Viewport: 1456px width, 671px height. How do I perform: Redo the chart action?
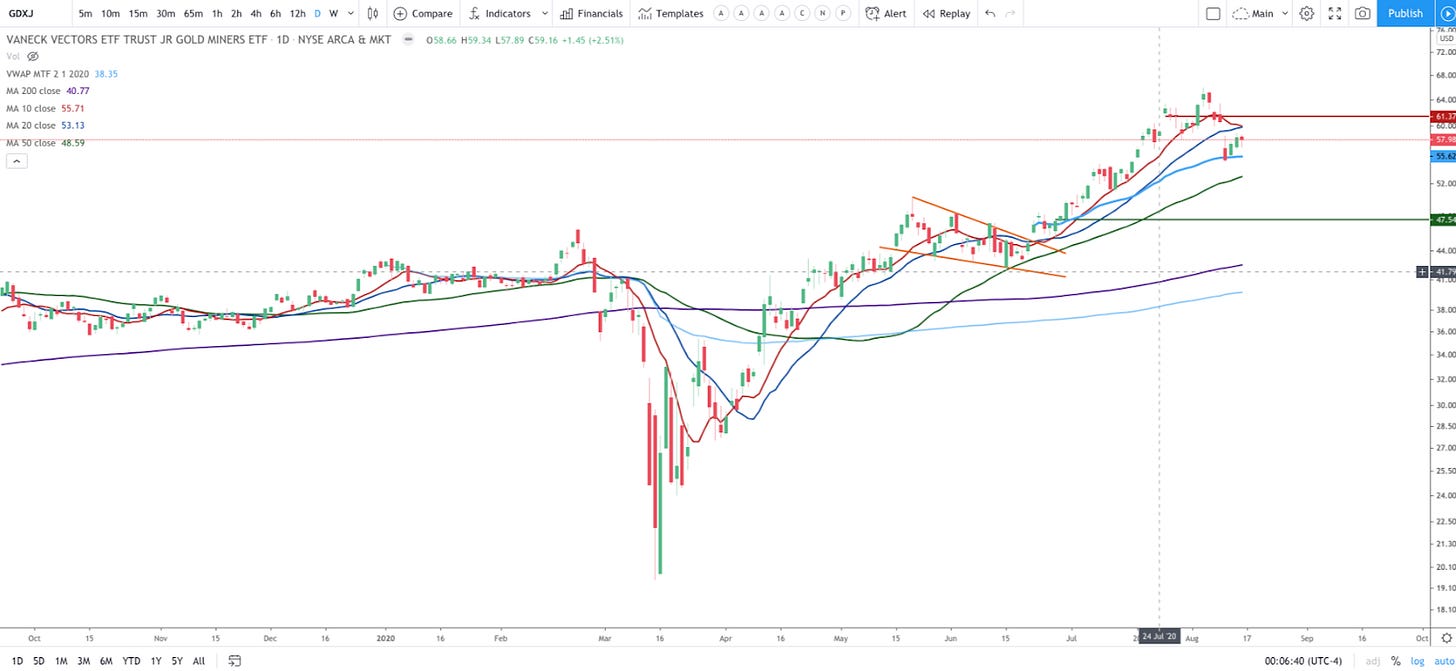click(1010, 13)
